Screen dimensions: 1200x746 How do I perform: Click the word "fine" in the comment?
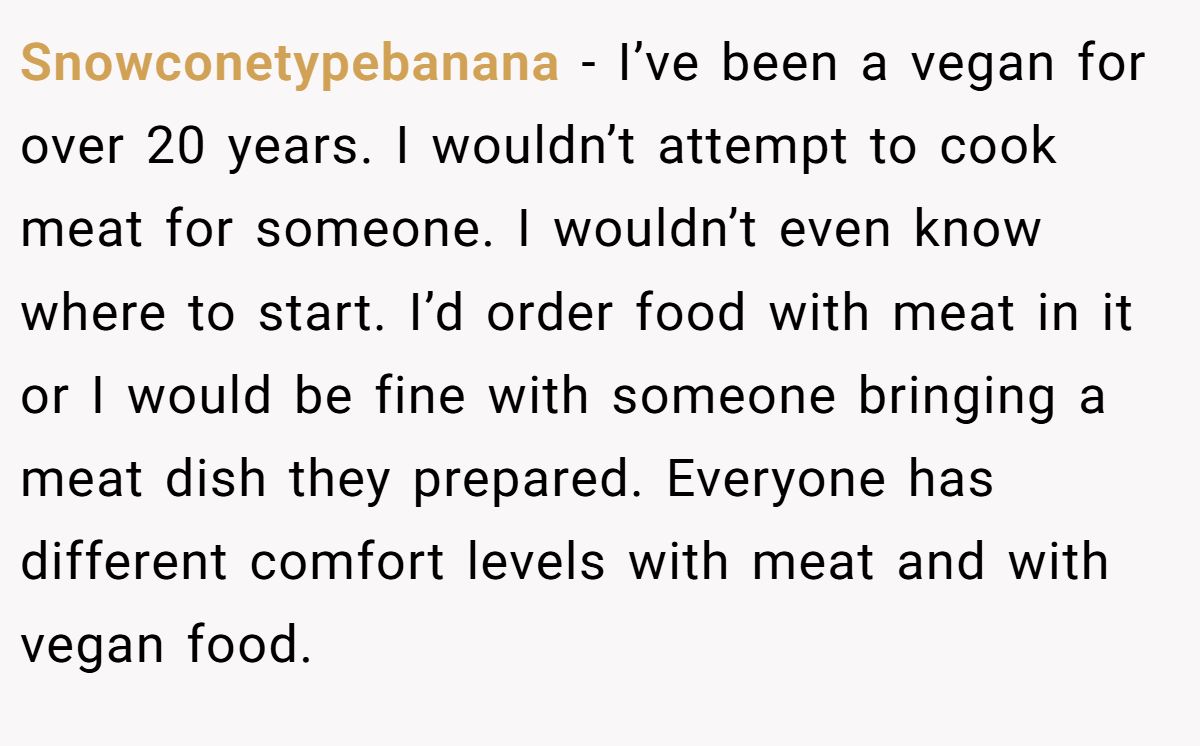pyautogui.click(x=421, y=397)
